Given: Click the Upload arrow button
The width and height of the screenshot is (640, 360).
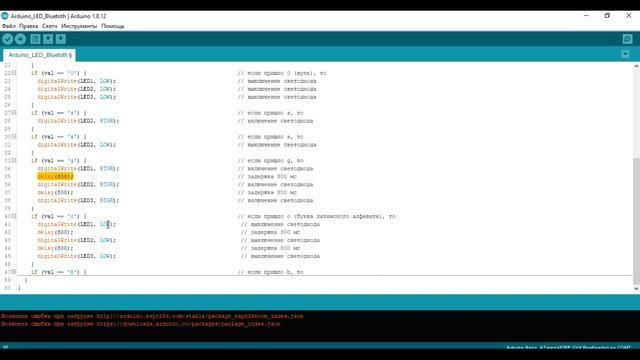Looking at the screenshot, I should point(20,39).
